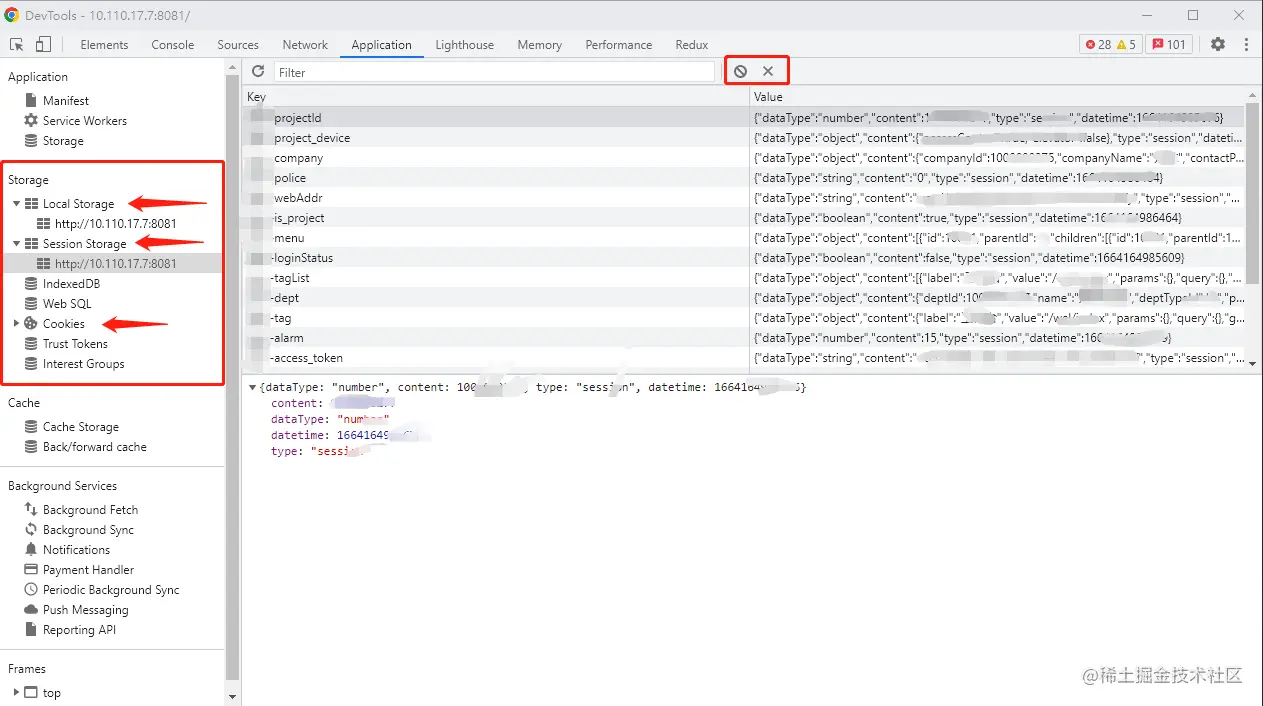Open Trust Tokens item

pyautogui.click(x=75, y=344)
